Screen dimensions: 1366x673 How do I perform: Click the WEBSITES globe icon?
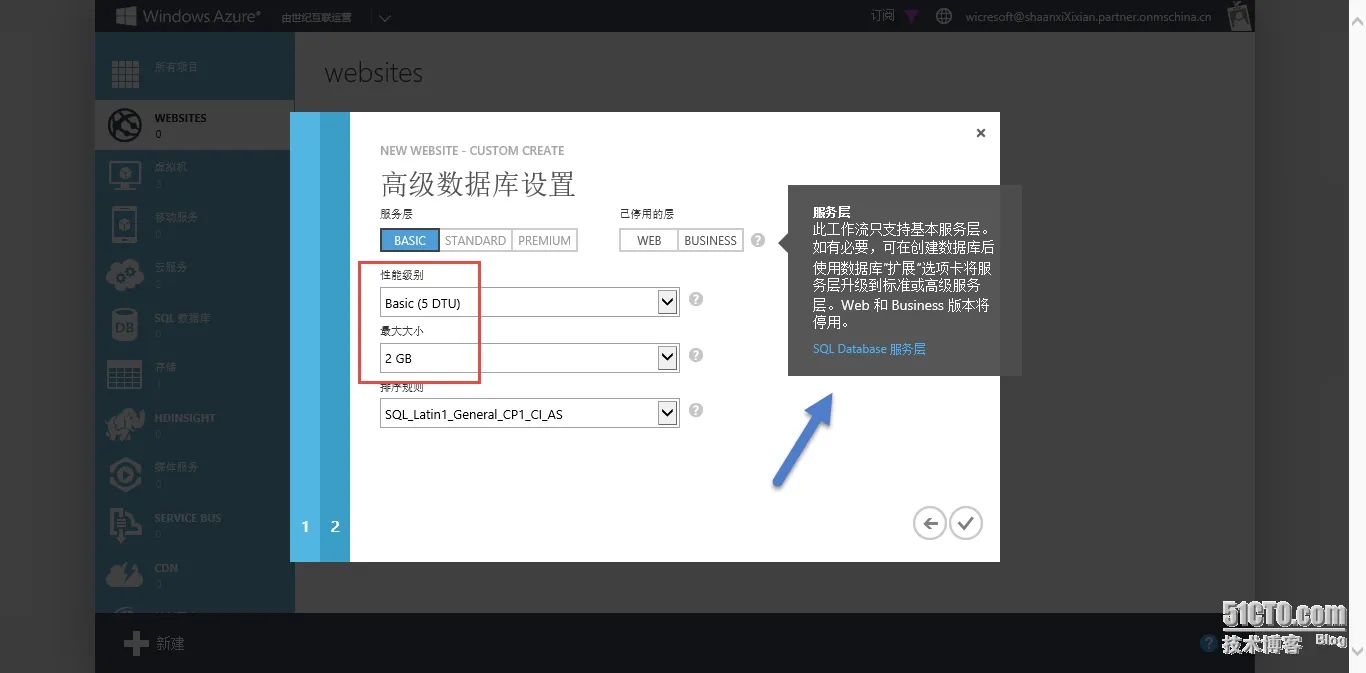(125, 125)
